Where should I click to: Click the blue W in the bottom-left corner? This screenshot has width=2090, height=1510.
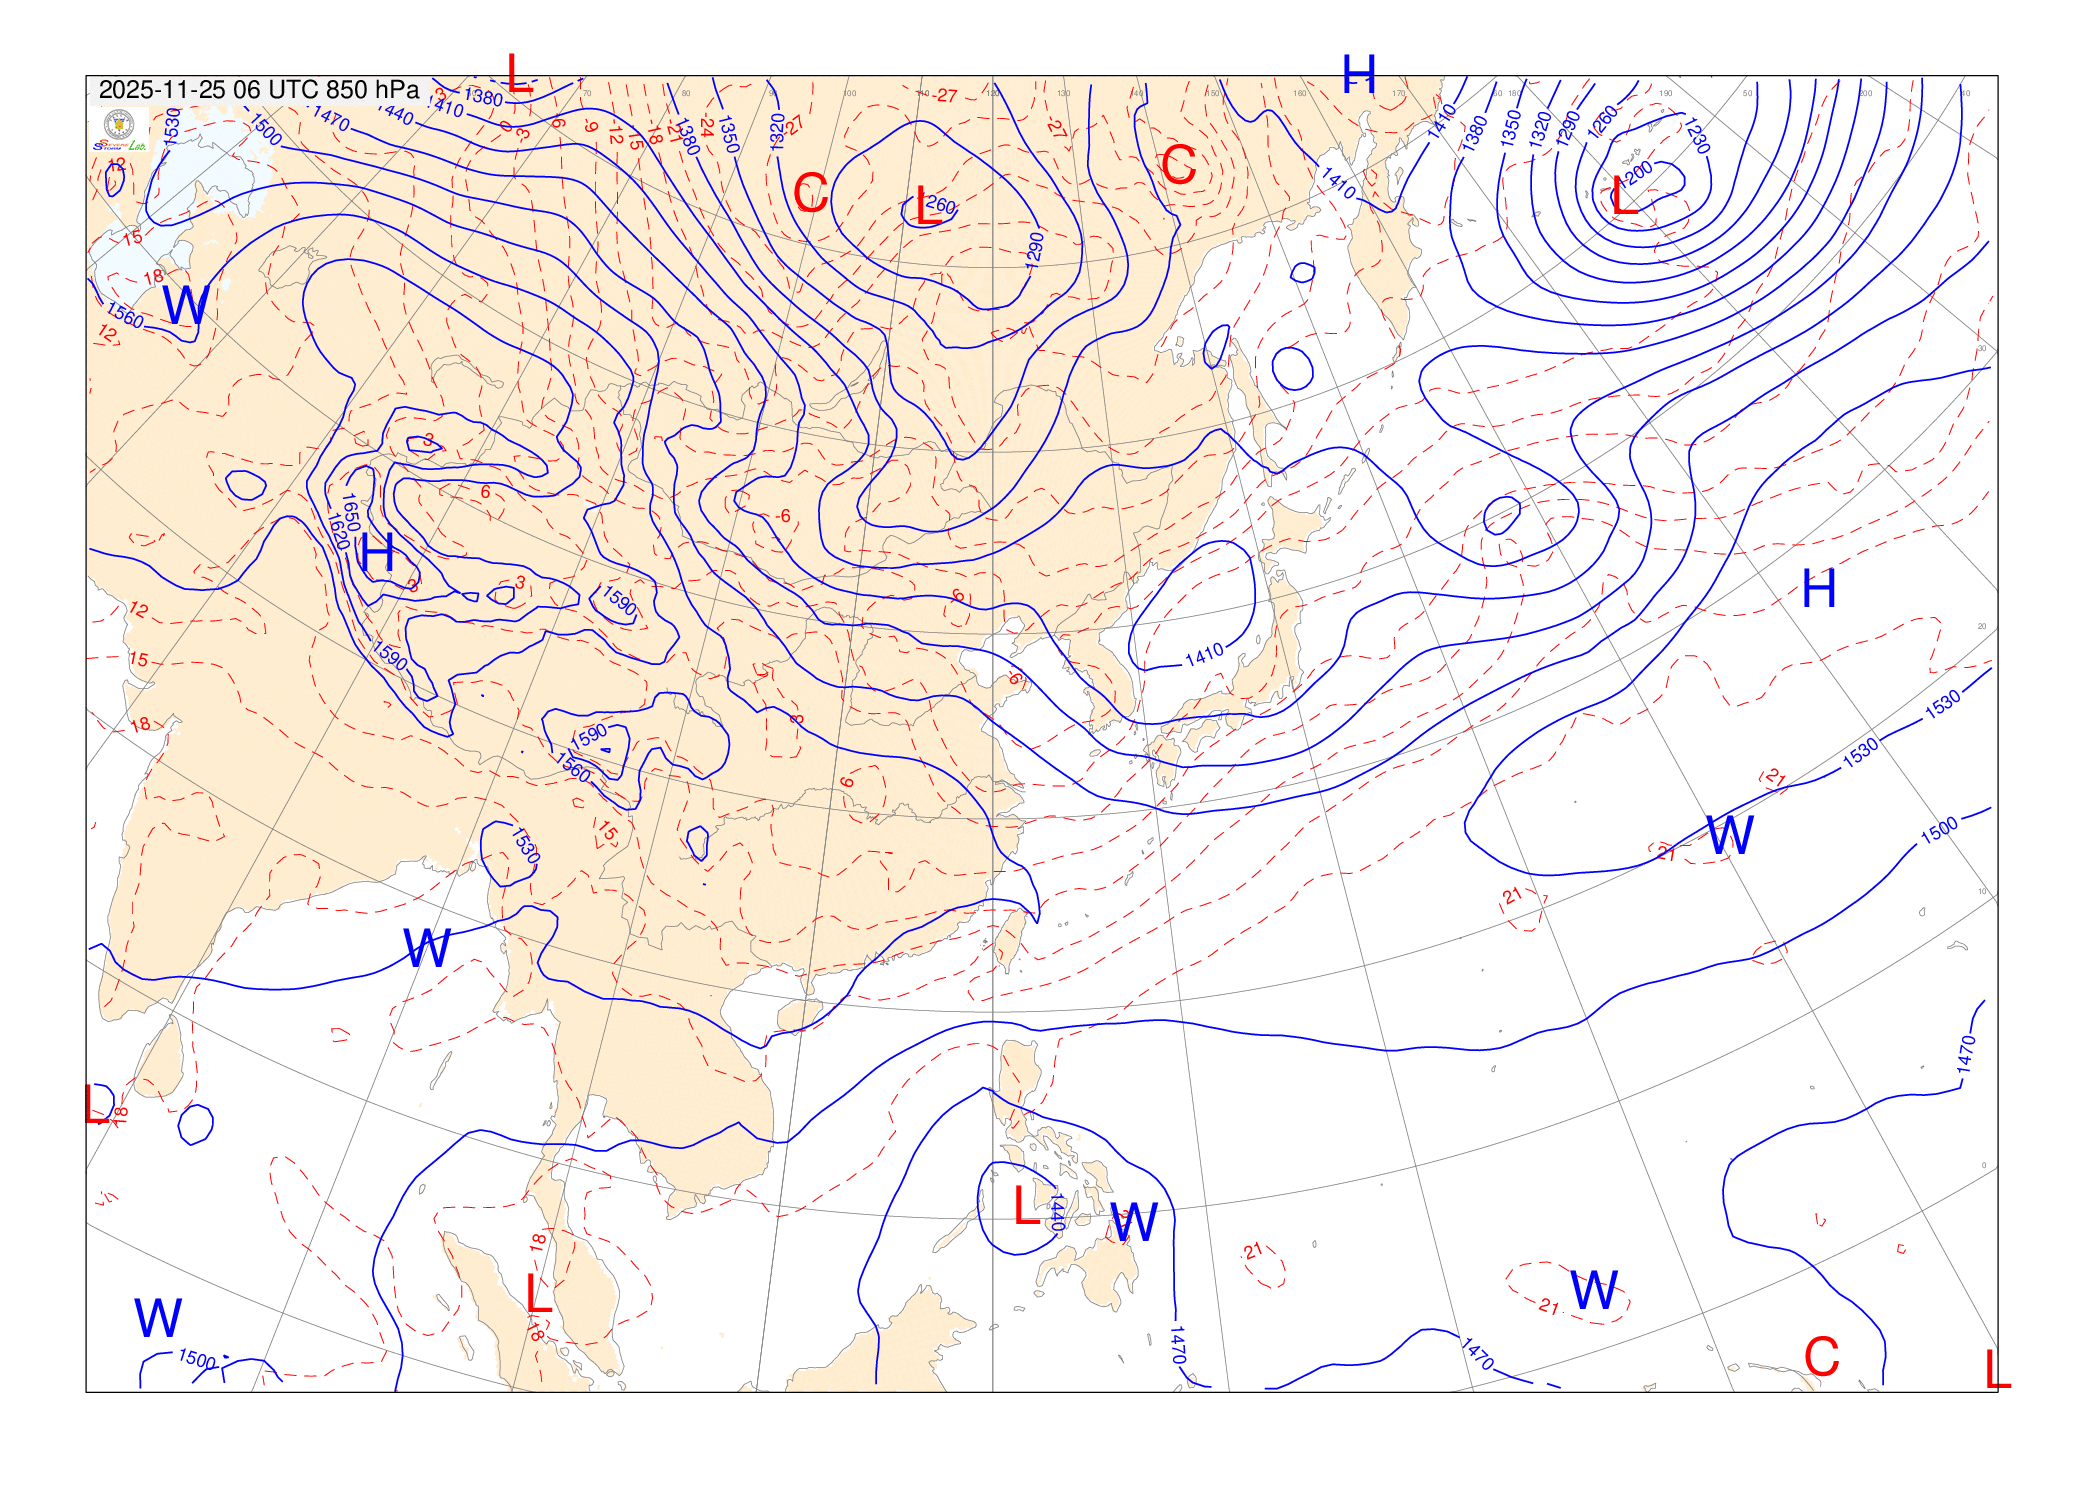[x=158, y=1318]
